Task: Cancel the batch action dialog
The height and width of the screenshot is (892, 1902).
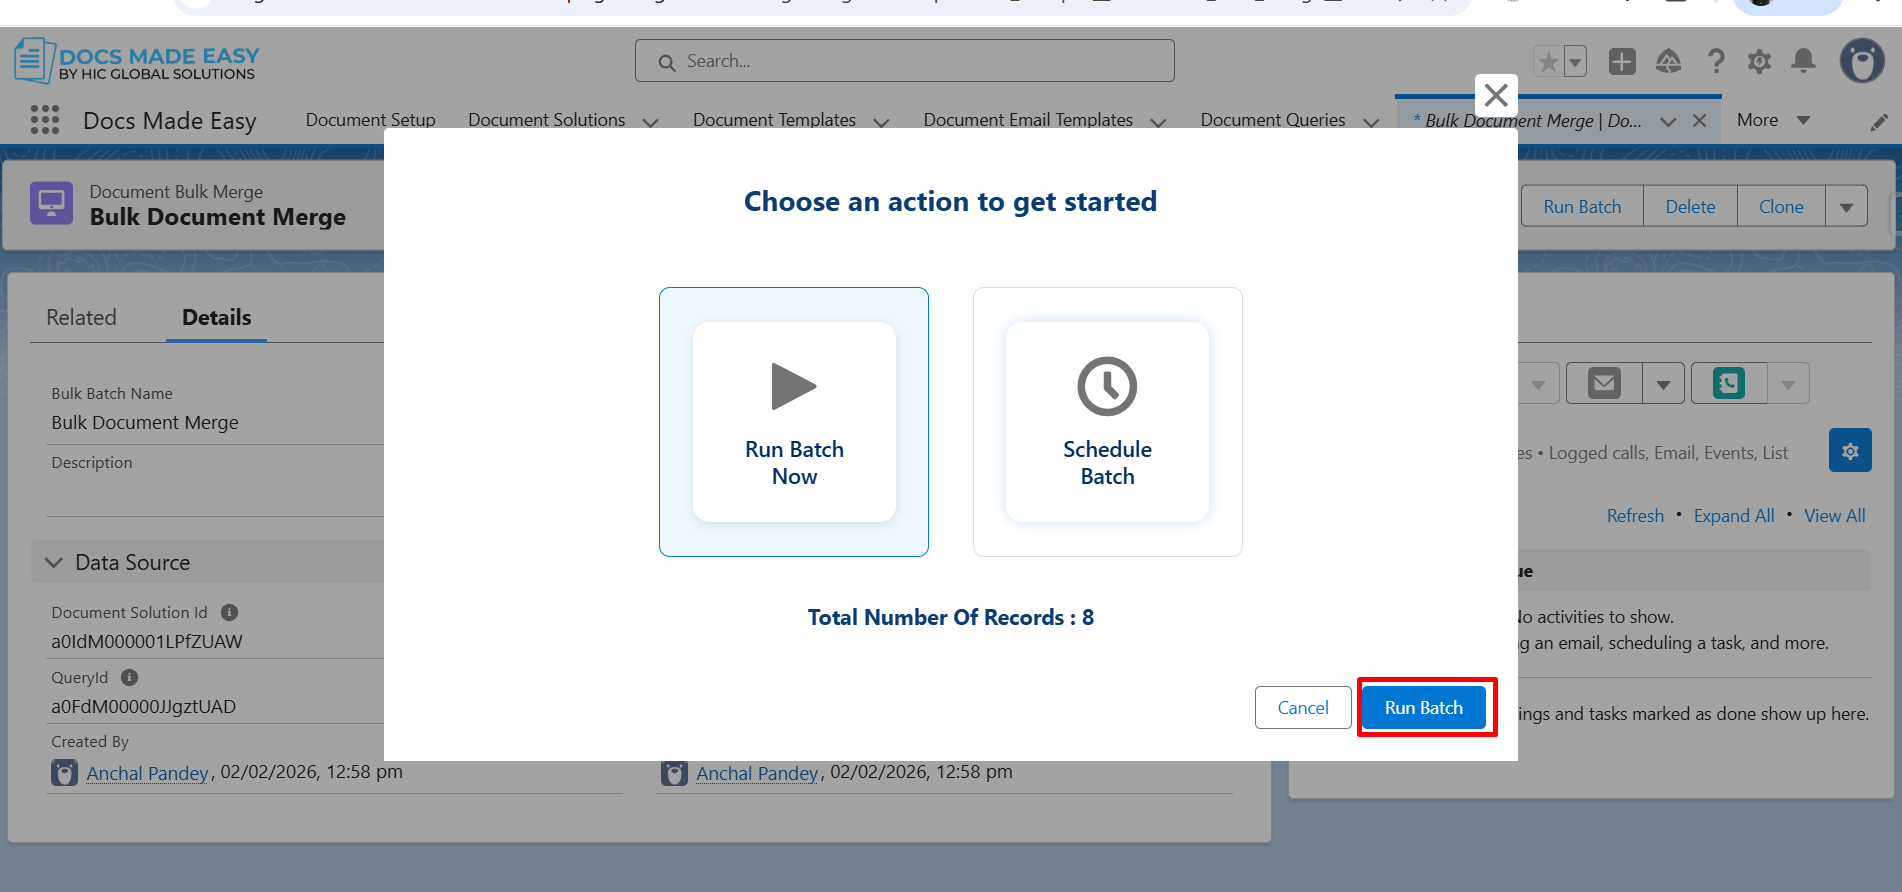Action: [x=1302, y=708]
